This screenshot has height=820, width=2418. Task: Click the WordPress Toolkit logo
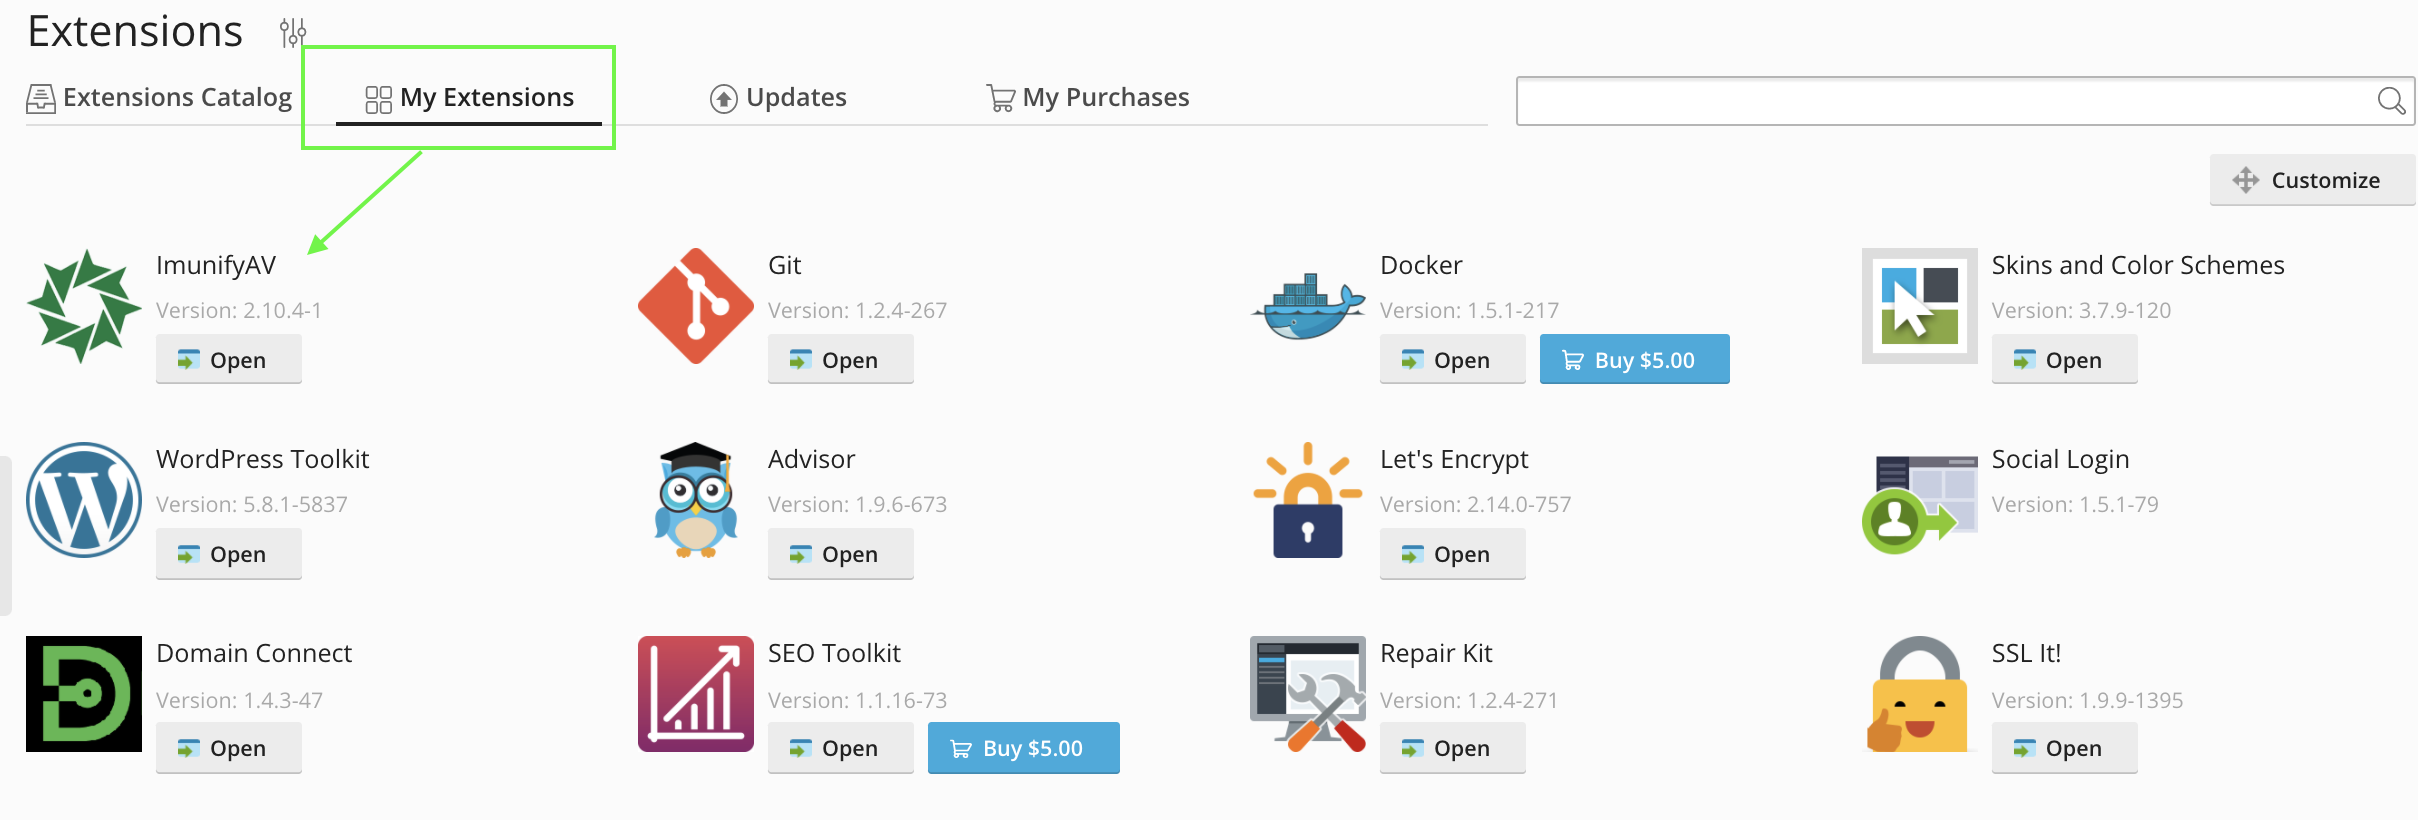coord(84,500)
